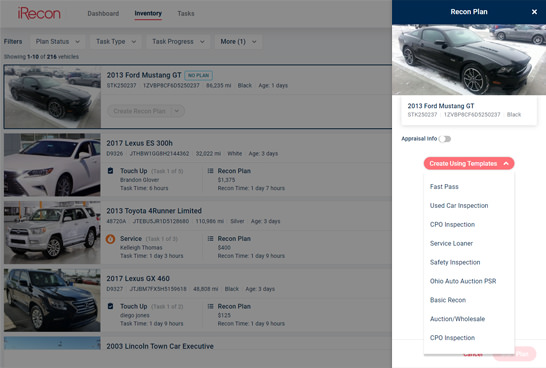This screenshot has height=368, width=546.
Task: Expand the Task Type filter
Action: click(116, 42)
